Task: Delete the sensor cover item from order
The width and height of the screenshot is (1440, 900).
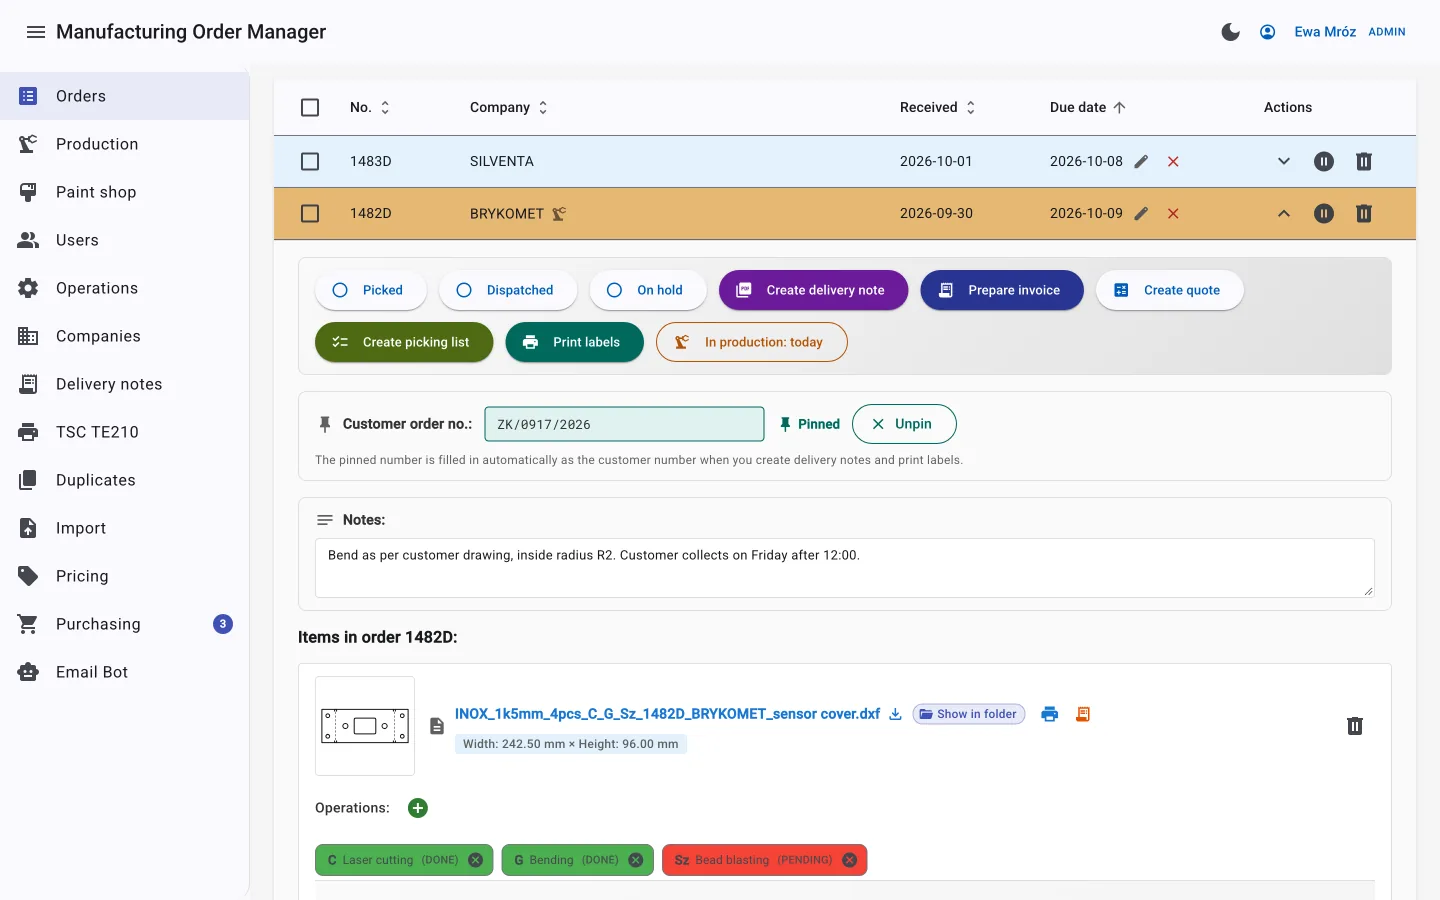Action: pos(1355,726)
